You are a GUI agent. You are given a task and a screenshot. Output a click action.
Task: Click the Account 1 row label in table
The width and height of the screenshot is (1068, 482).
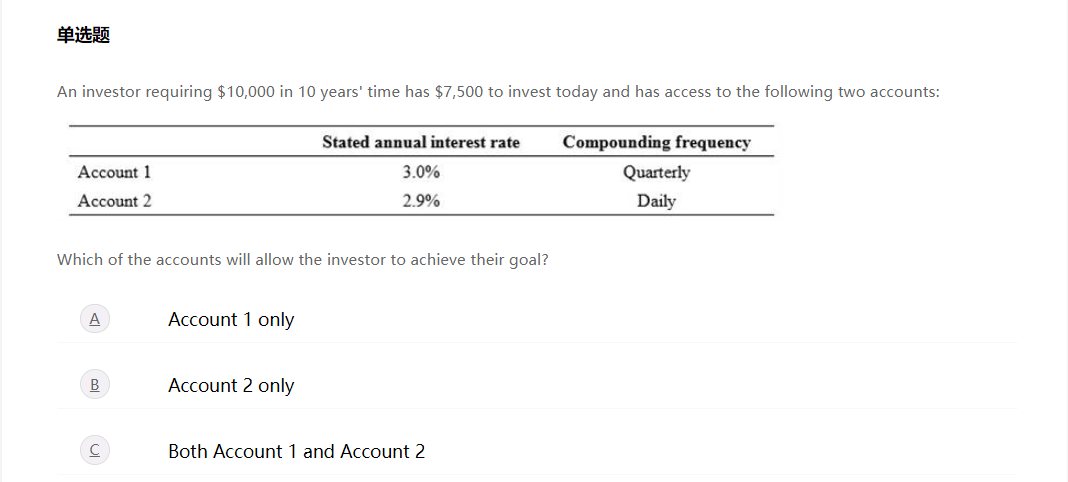point(115,172)
